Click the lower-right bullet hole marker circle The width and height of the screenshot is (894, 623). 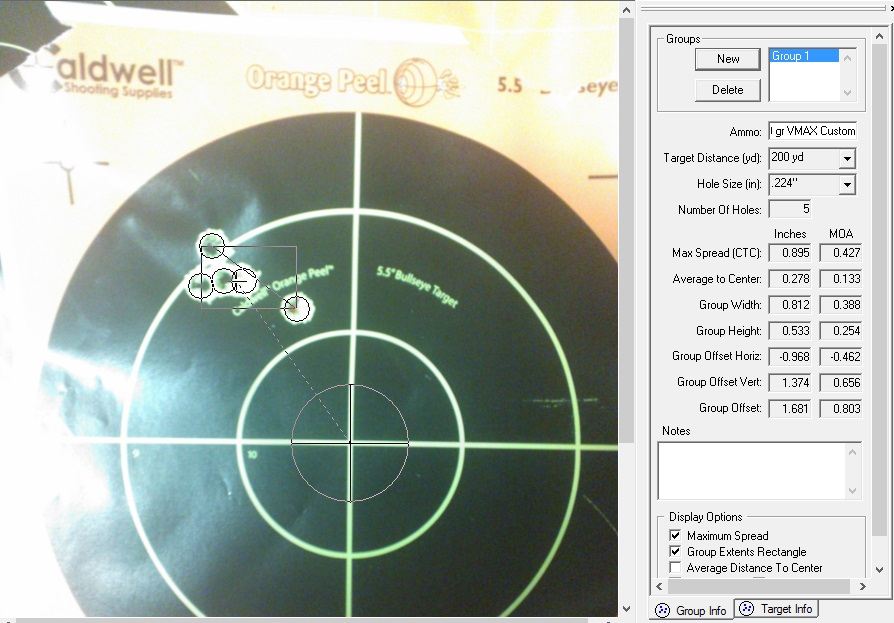(x=296, y=309)
